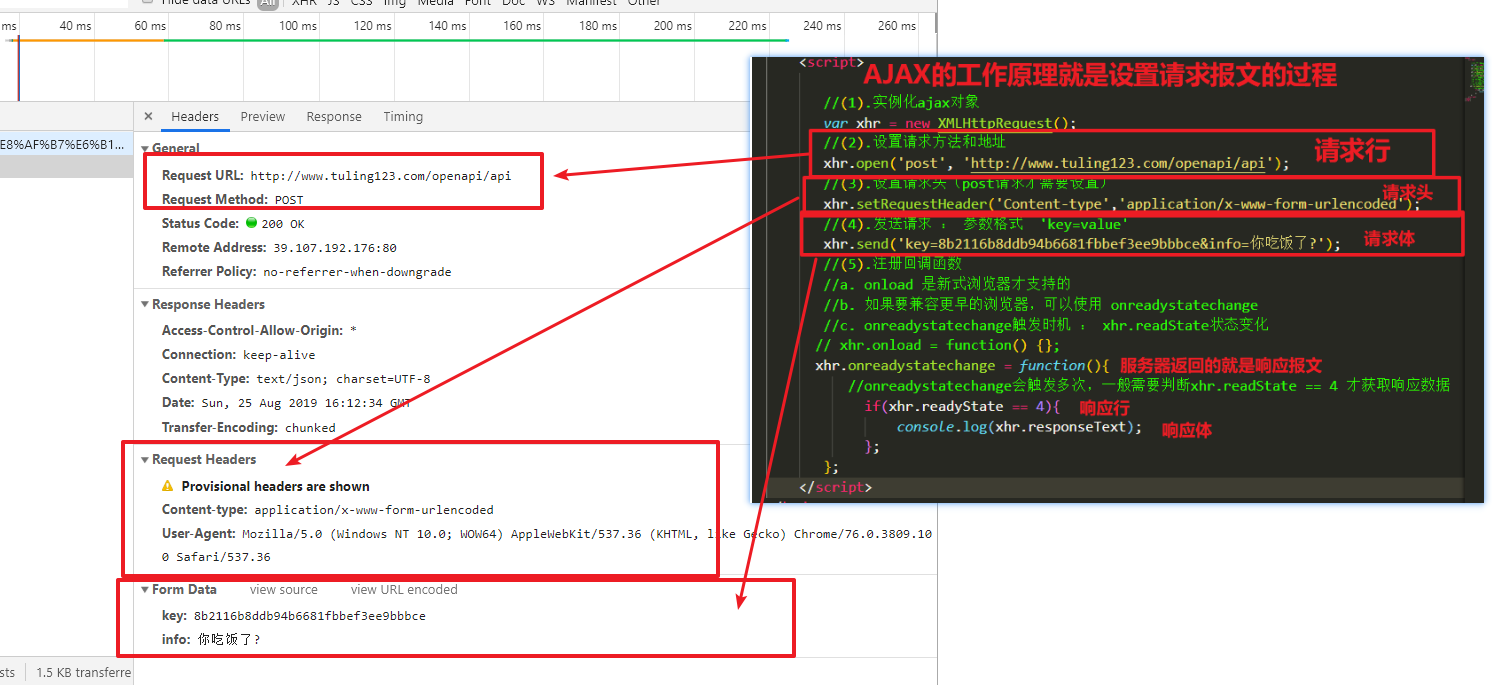Collapse the General section

click(144, 149)
